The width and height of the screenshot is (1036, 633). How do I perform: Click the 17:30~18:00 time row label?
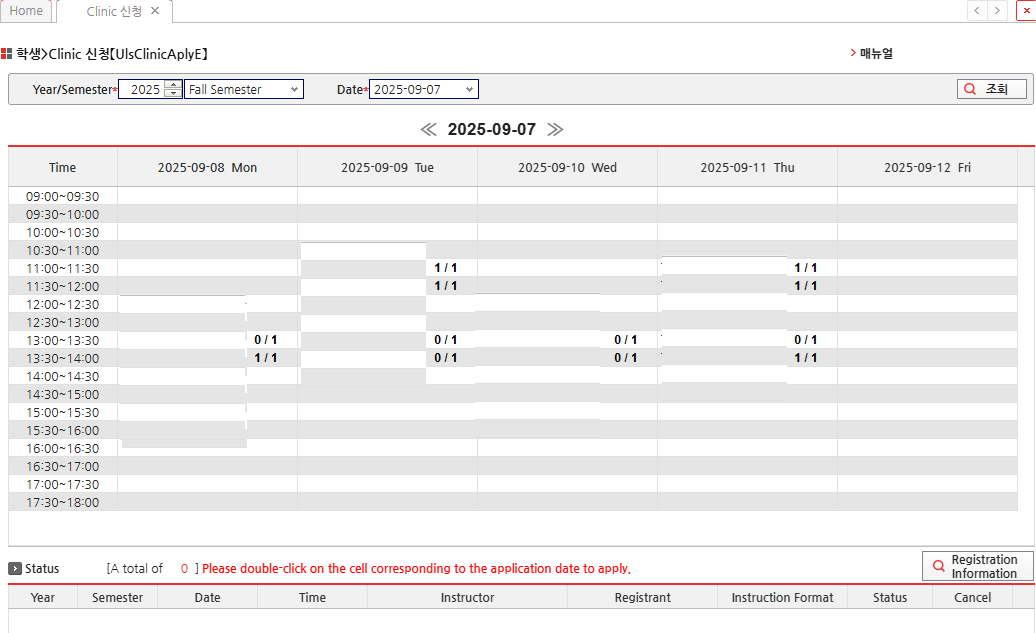(63, 503)
